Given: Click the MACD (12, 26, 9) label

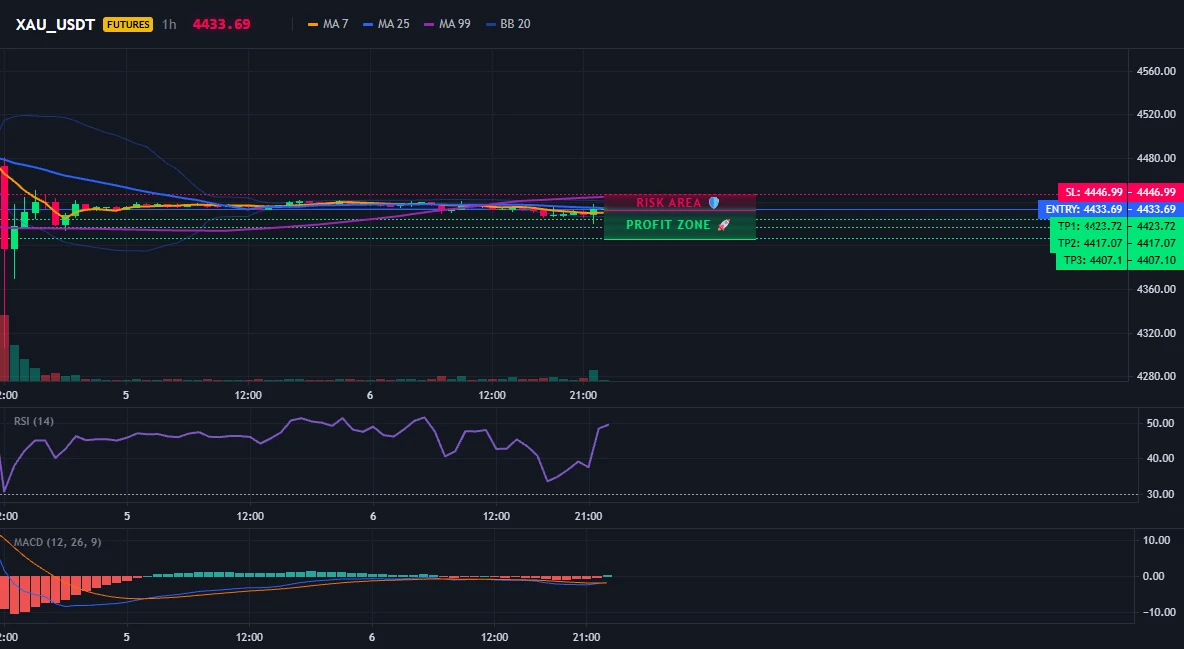Looking at the screenshot, I should [x=57, y=542].
